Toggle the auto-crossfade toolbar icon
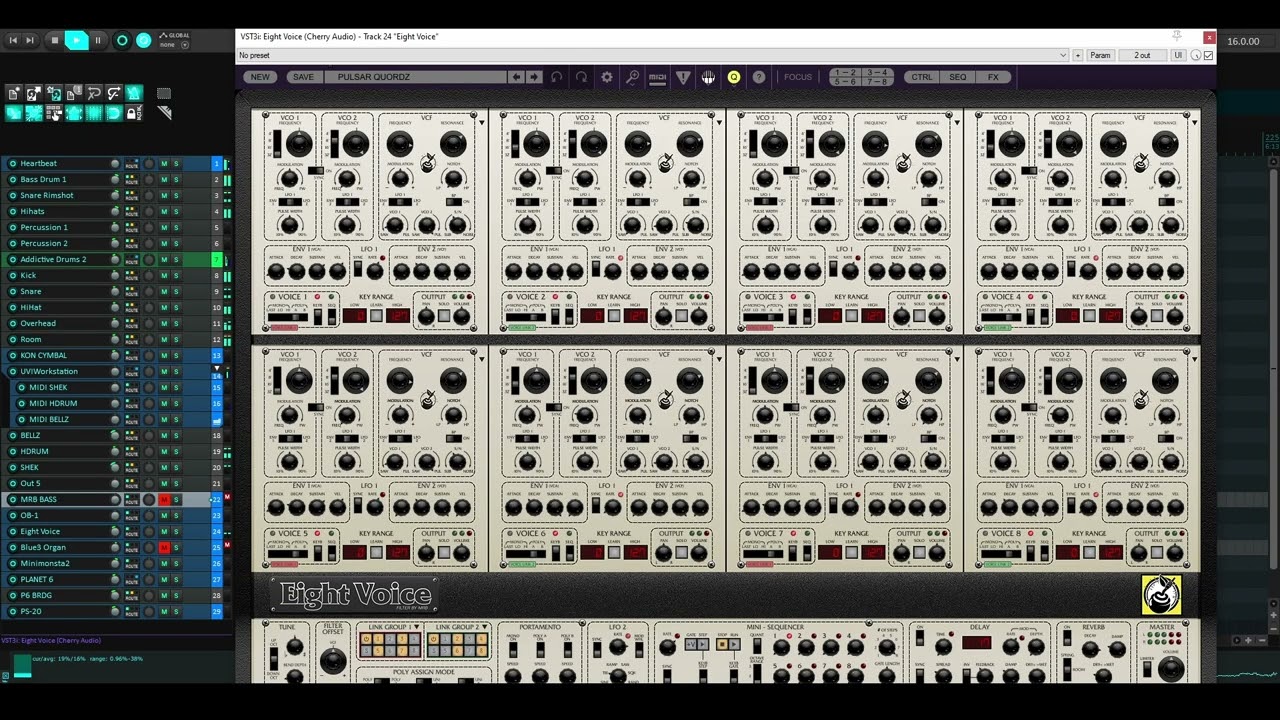 14,113
